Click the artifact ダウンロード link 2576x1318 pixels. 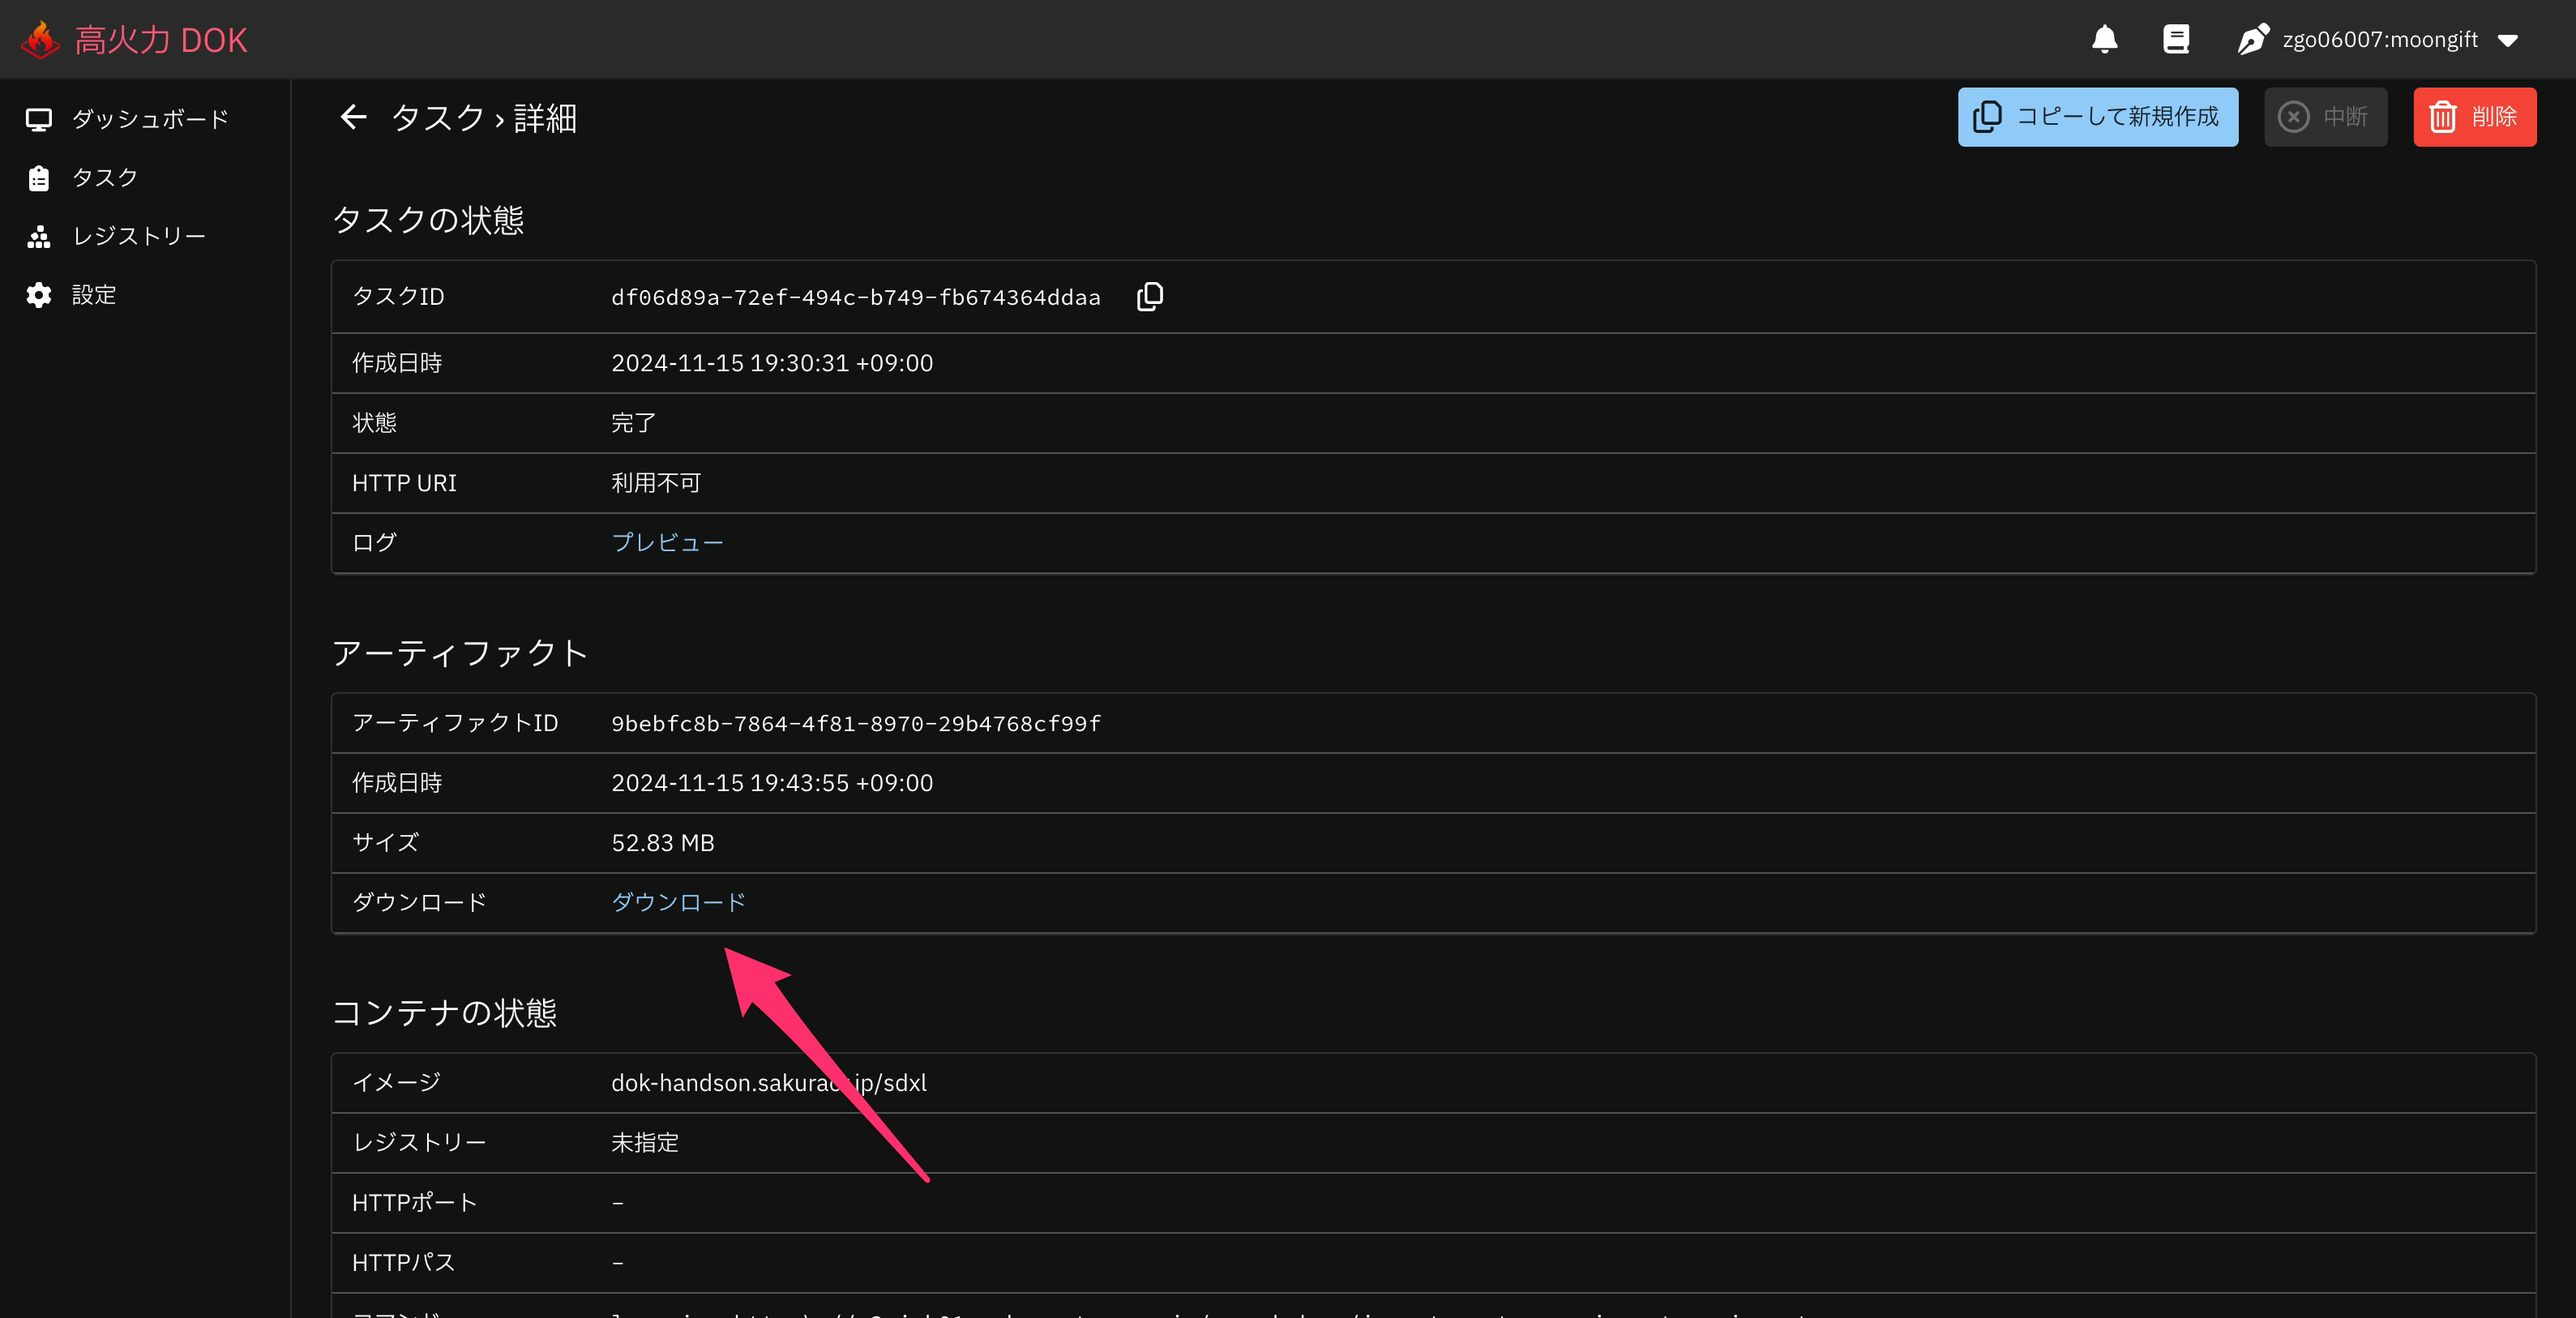[x=678, y=902]
